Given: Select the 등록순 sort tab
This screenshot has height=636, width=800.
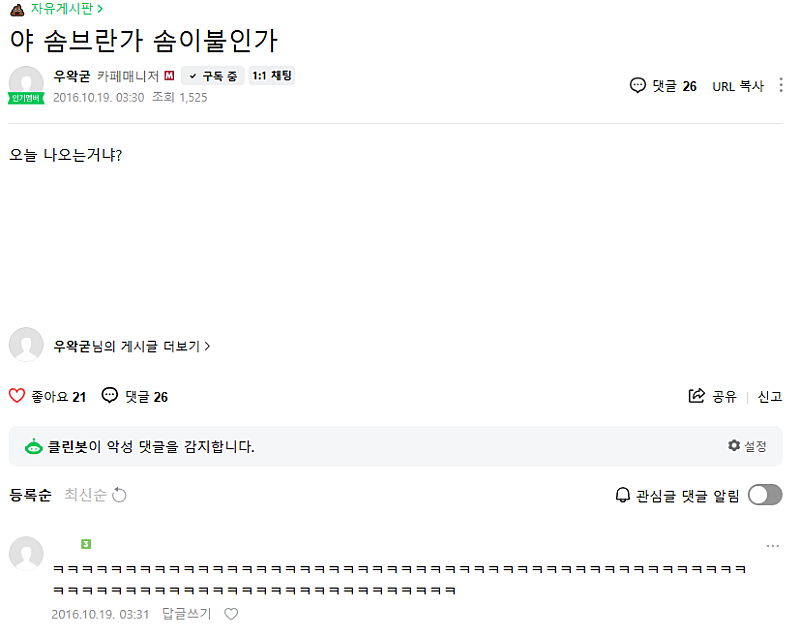Looking at the screenshot, I should 30,495.
